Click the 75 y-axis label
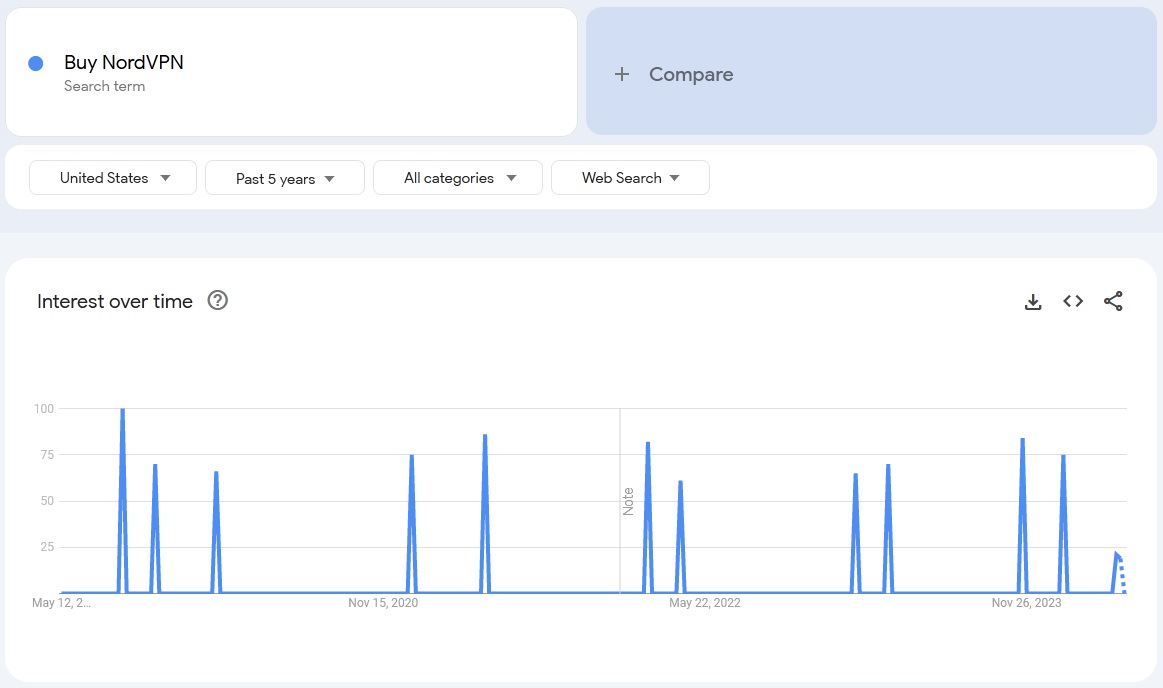Viewport: 1163px width, 688px height. pos(47,454)
